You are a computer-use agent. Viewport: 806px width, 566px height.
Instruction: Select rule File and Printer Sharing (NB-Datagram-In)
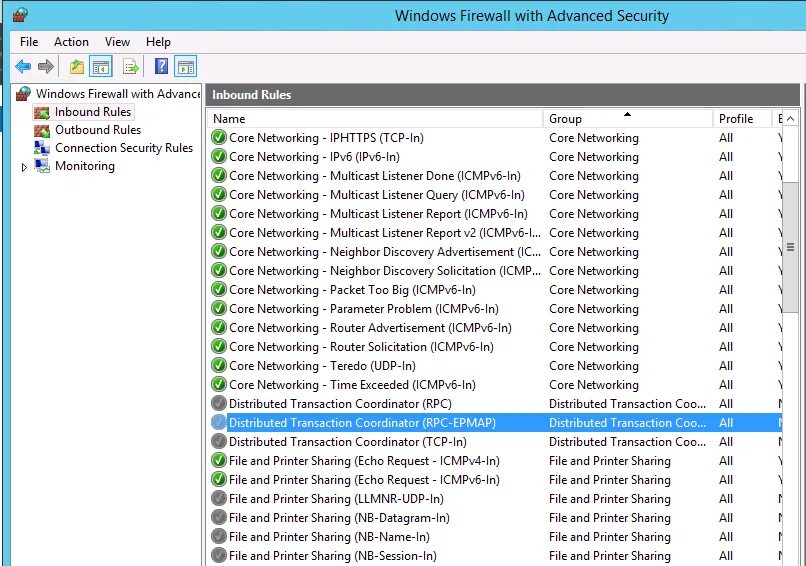(x=339, y=518)
